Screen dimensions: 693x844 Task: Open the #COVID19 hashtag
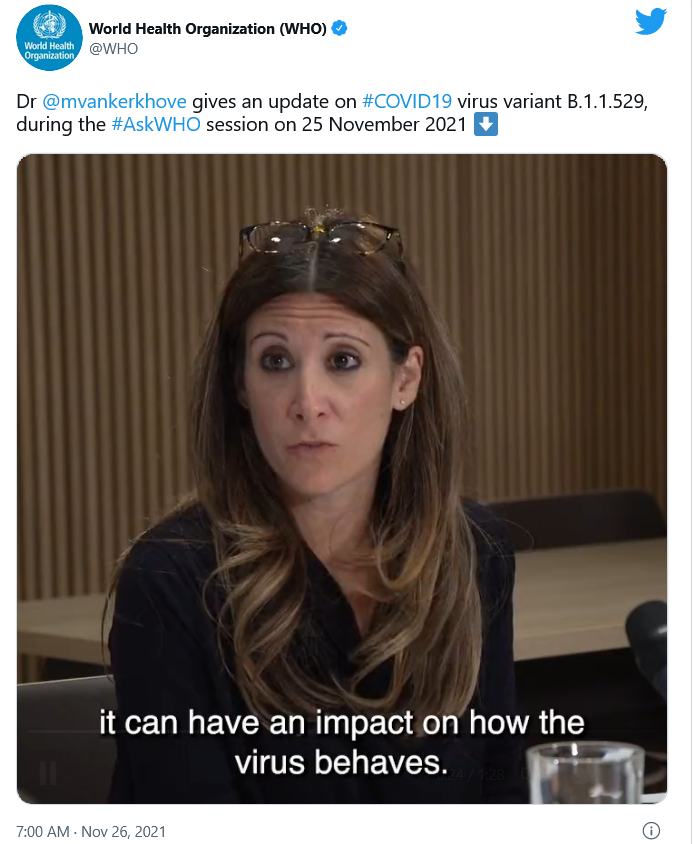407,101
